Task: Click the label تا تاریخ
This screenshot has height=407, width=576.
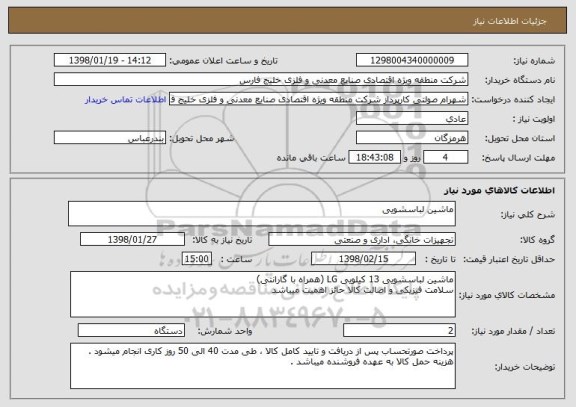Action: 440,259
